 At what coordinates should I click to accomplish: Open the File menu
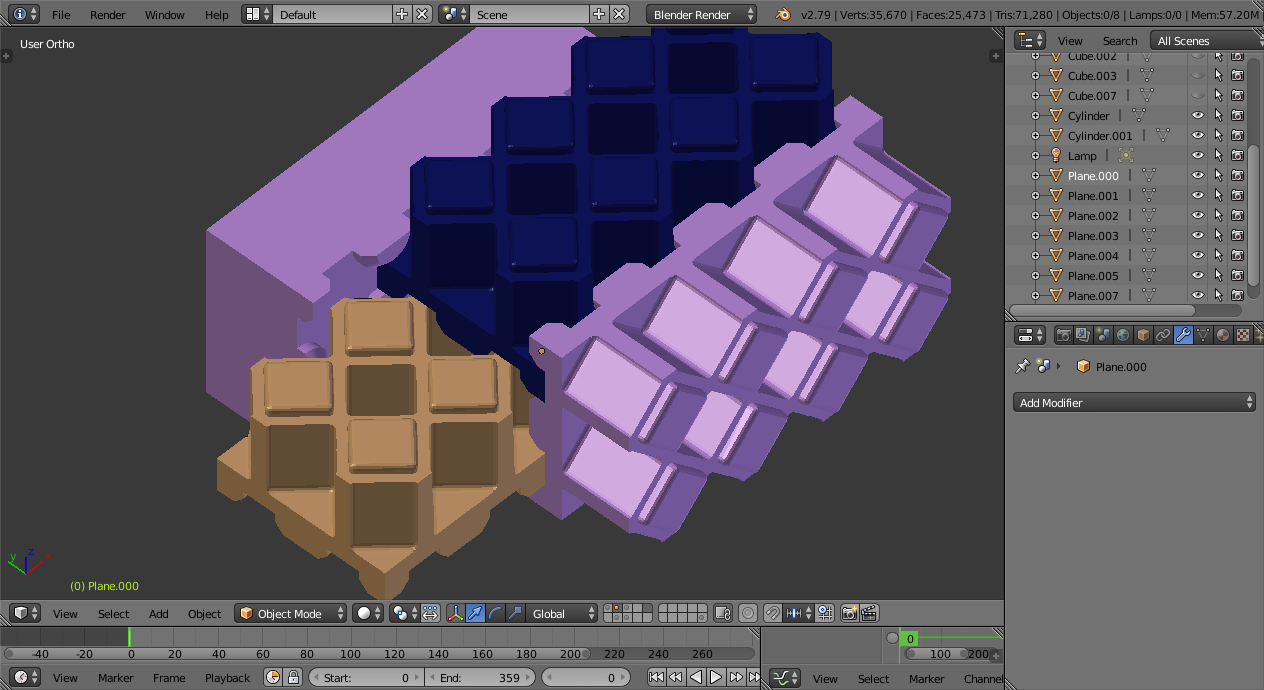(x=61, y=15)
